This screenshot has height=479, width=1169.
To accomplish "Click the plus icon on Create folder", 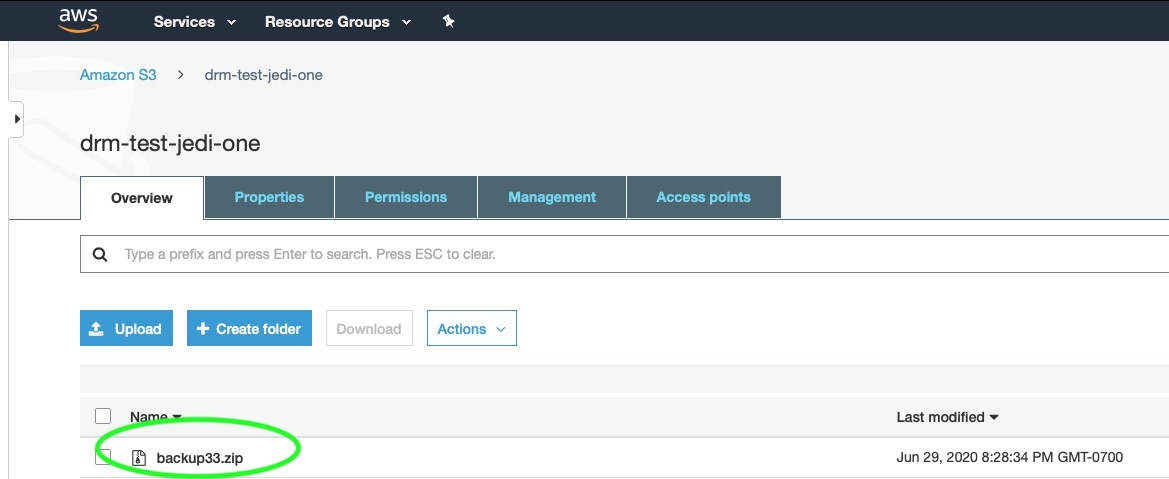I will [x=203, y=328].
